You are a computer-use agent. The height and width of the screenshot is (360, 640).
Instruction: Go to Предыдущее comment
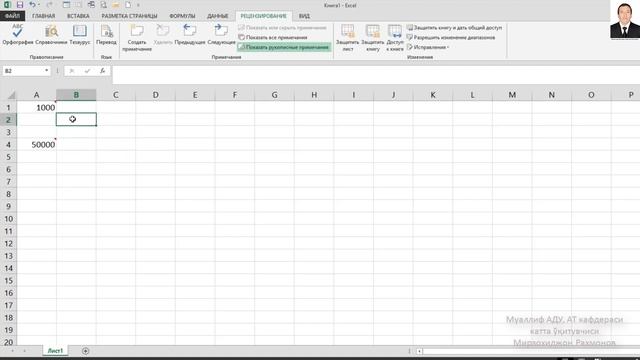tap(190, 34)
